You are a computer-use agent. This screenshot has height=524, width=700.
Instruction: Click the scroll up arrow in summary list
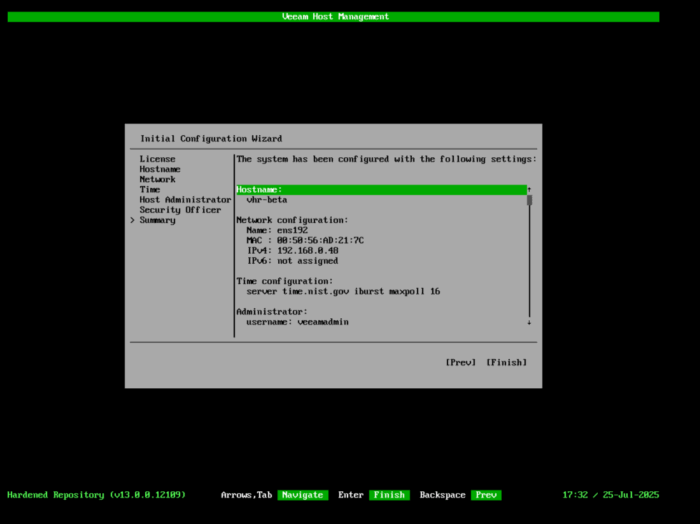tap(529, 190)
